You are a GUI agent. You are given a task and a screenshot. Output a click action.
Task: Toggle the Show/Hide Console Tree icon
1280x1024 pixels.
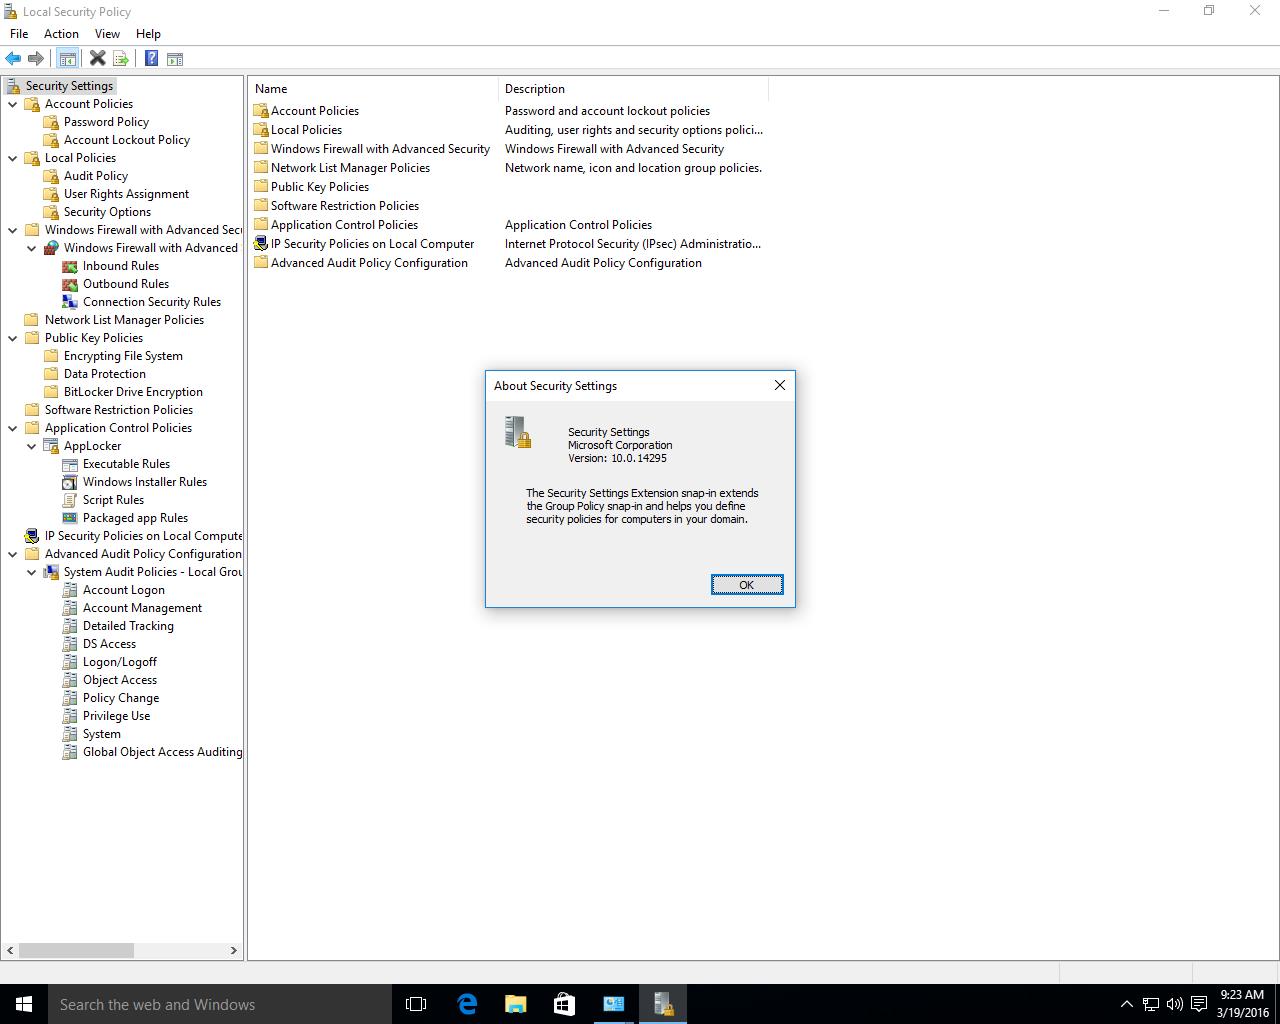coord(68,59)
